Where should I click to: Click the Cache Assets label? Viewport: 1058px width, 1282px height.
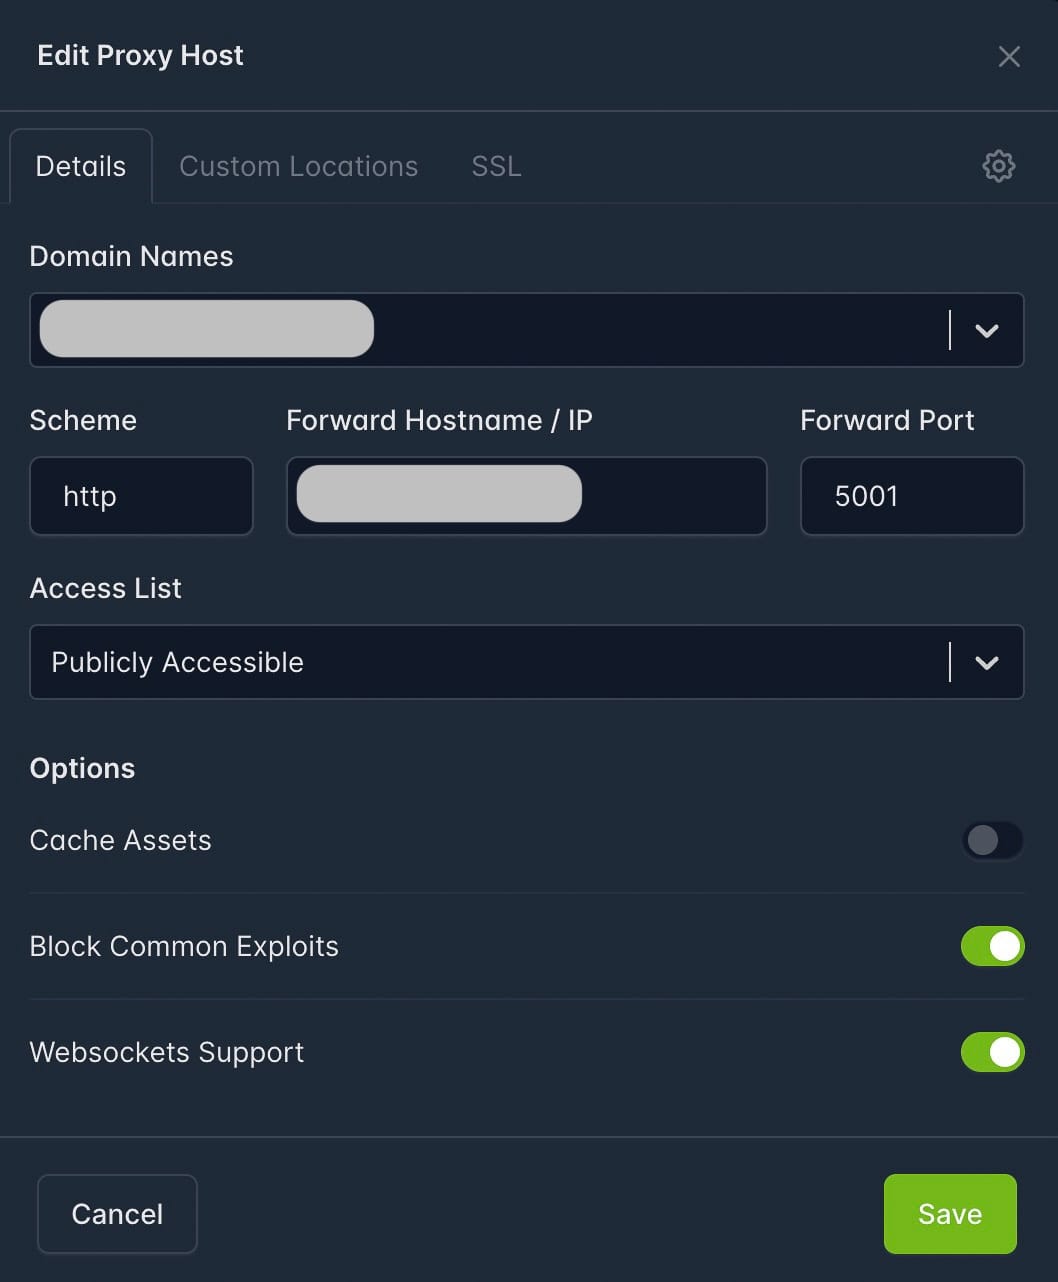click(121, 841)
